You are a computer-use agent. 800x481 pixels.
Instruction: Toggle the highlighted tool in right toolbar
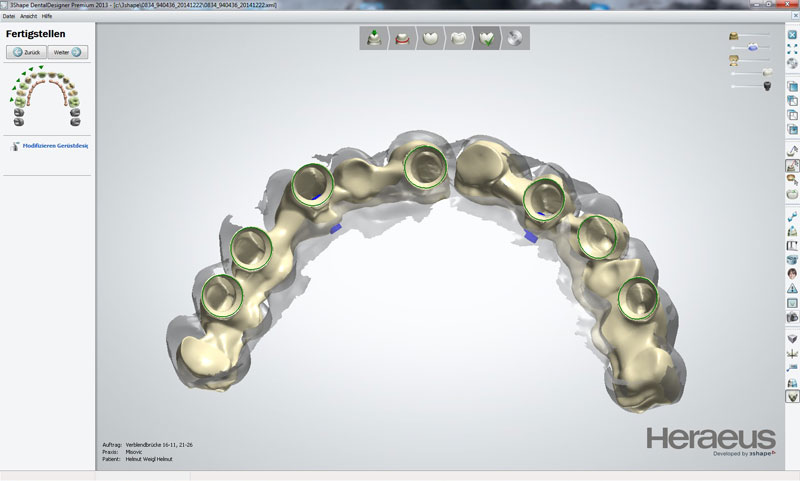tap(792, 165)
